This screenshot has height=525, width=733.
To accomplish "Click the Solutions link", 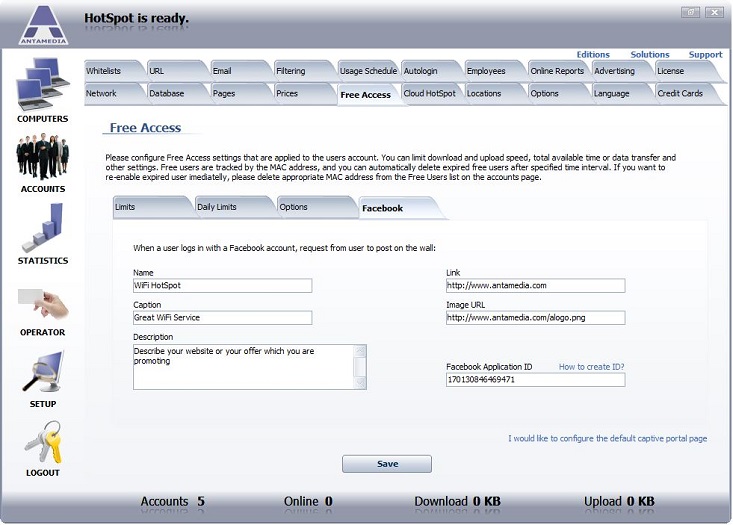I will 650,55.
